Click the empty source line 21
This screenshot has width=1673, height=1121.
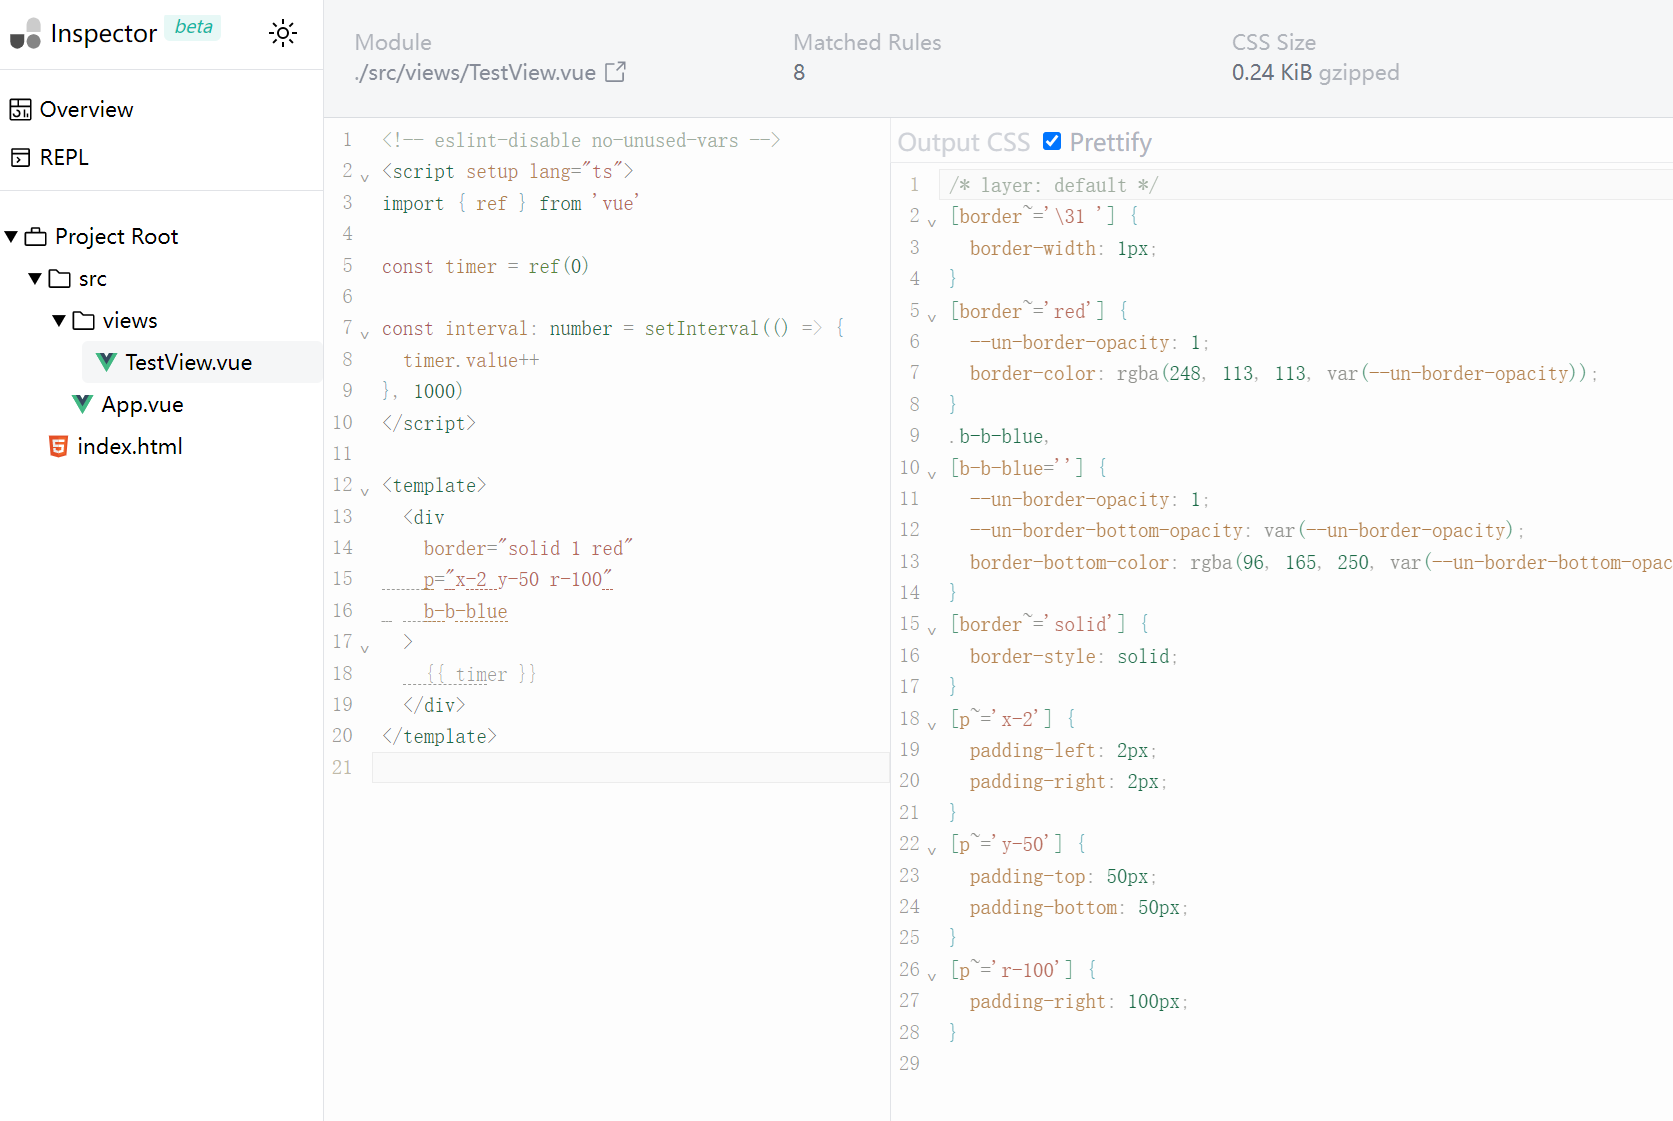[x=631, y=767]
